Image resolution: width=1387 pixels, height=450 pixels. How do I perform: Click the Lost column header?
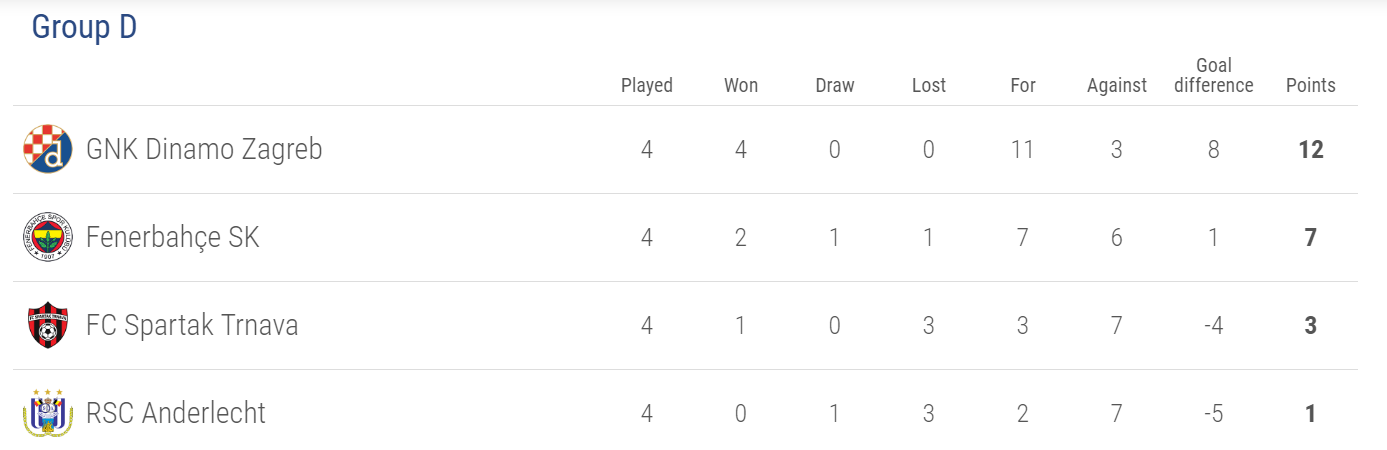929,85
